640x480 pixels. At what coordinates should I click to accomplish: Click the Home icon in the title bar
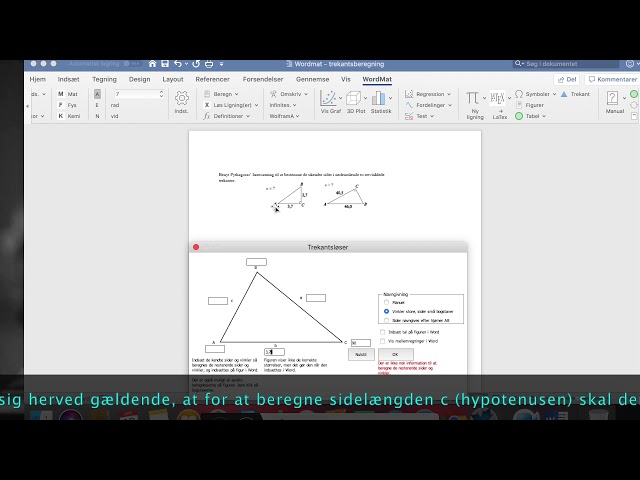152,64
